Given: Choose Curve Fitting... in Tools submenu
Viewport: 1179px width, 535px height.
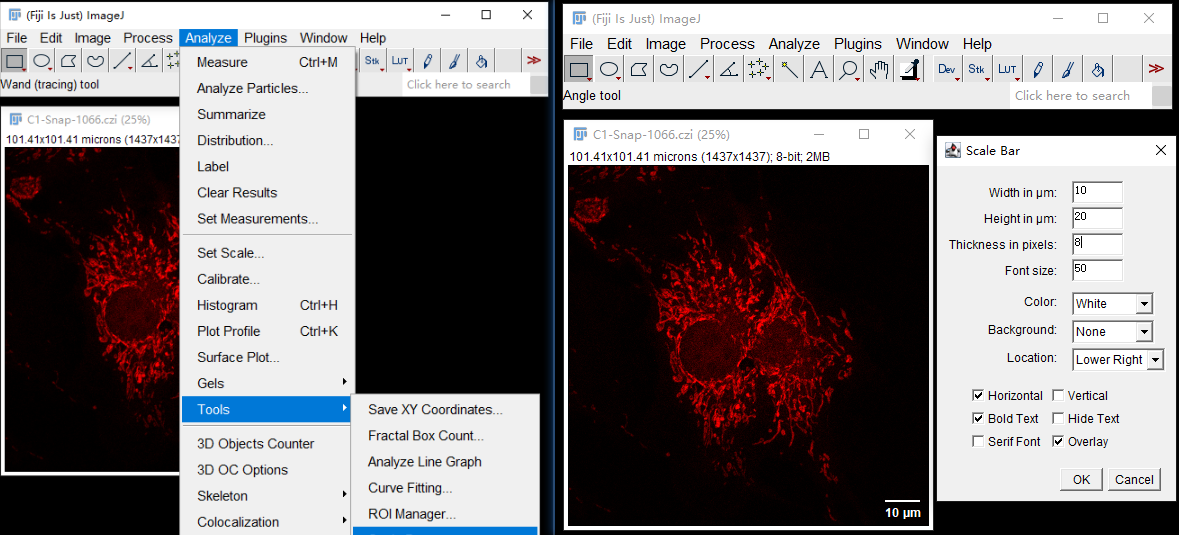Looking at the screenshot, I should pos(445,488).
